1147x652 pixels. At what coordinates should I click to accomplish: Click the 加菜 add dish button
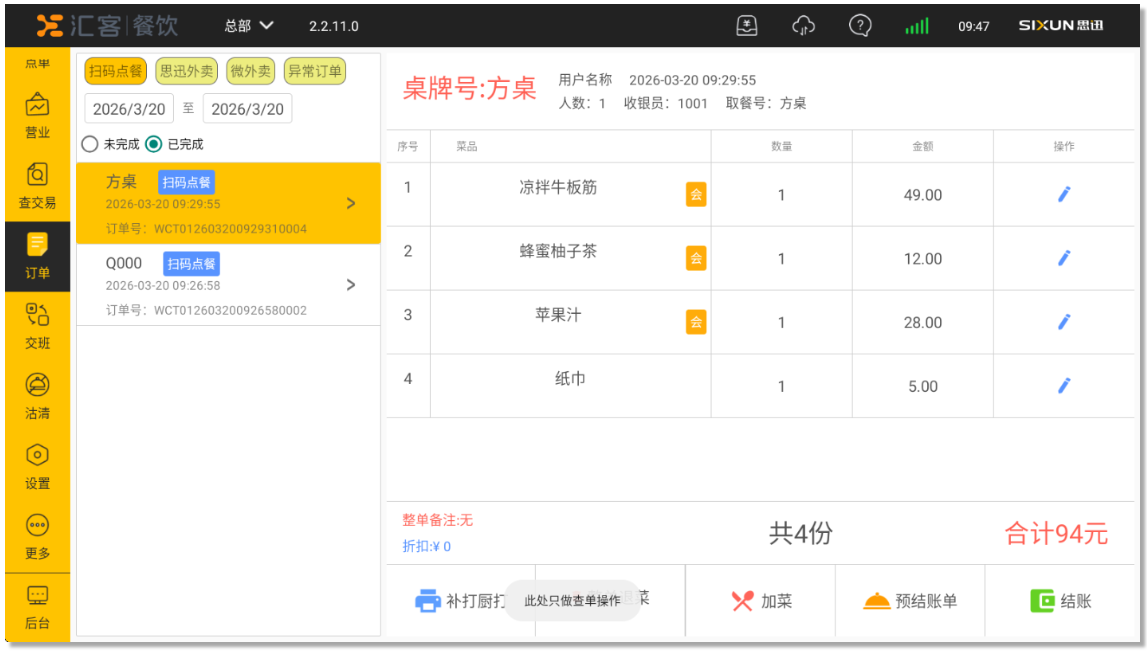click(761, 601)
